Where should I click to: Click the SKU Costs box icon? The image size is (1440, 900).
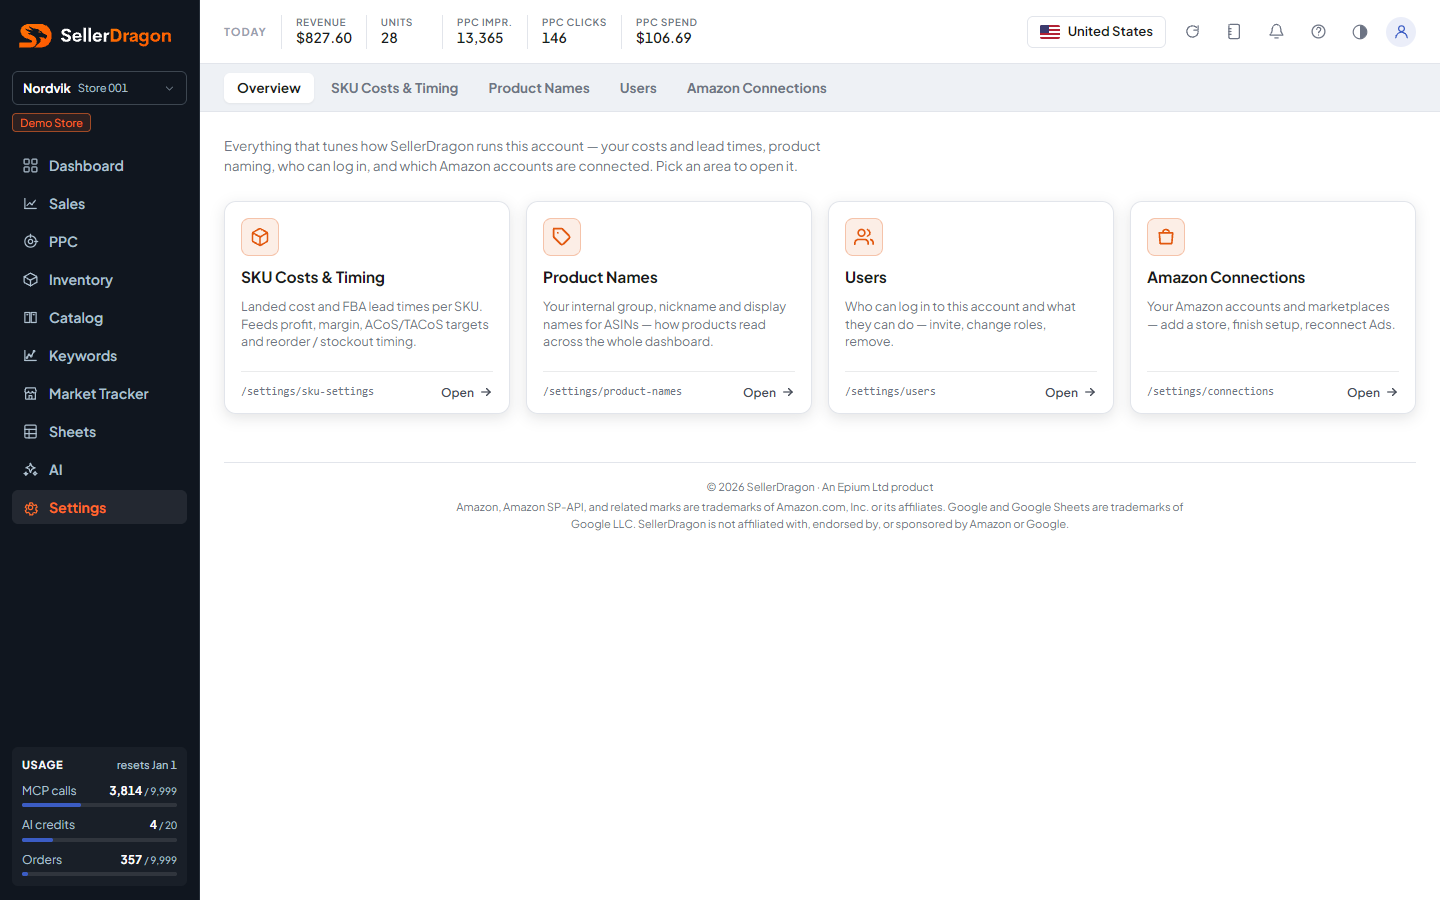260,237
